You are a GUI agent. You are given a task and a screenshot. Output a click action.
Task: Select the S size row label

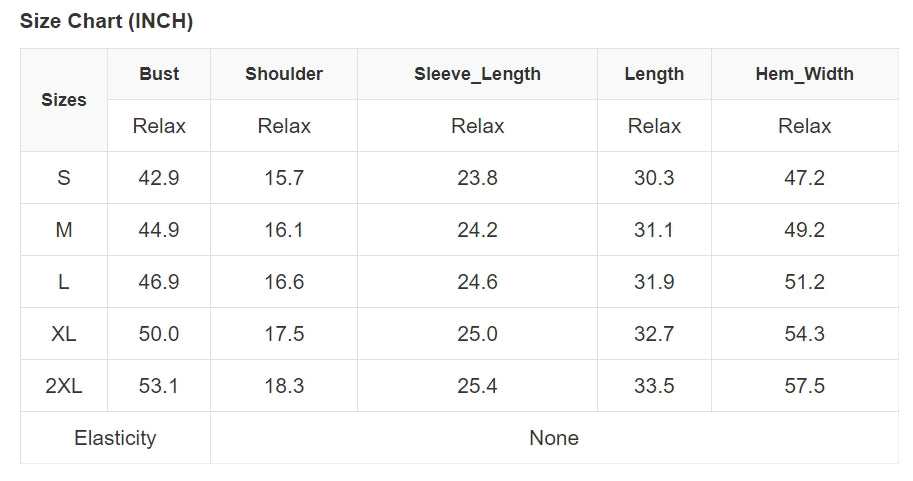tap(64, 178)
